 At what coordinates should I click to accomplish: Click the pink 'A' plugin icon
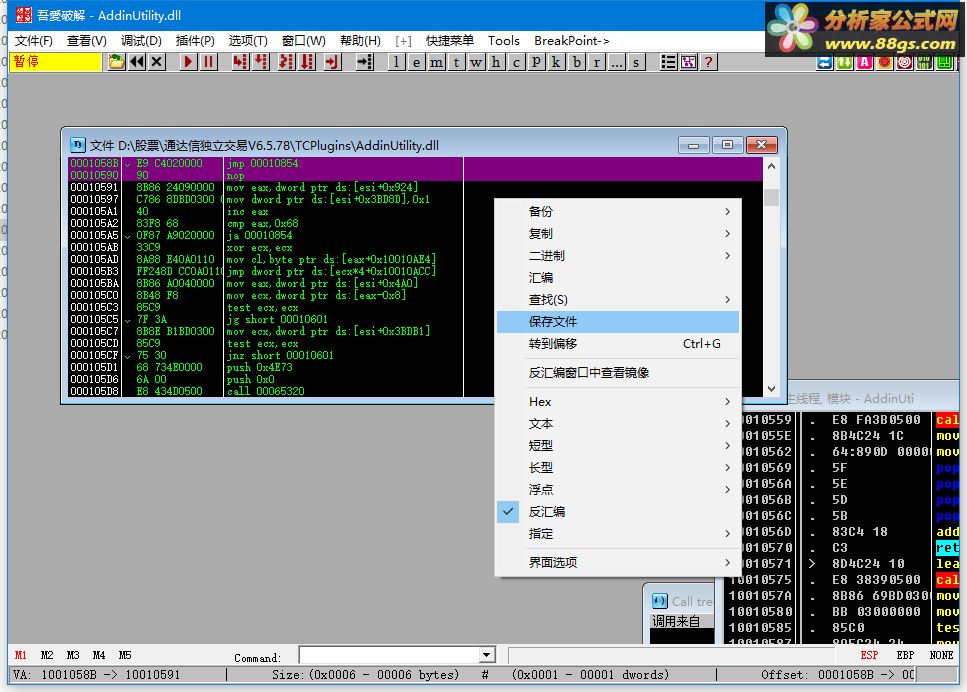point(865,62)
